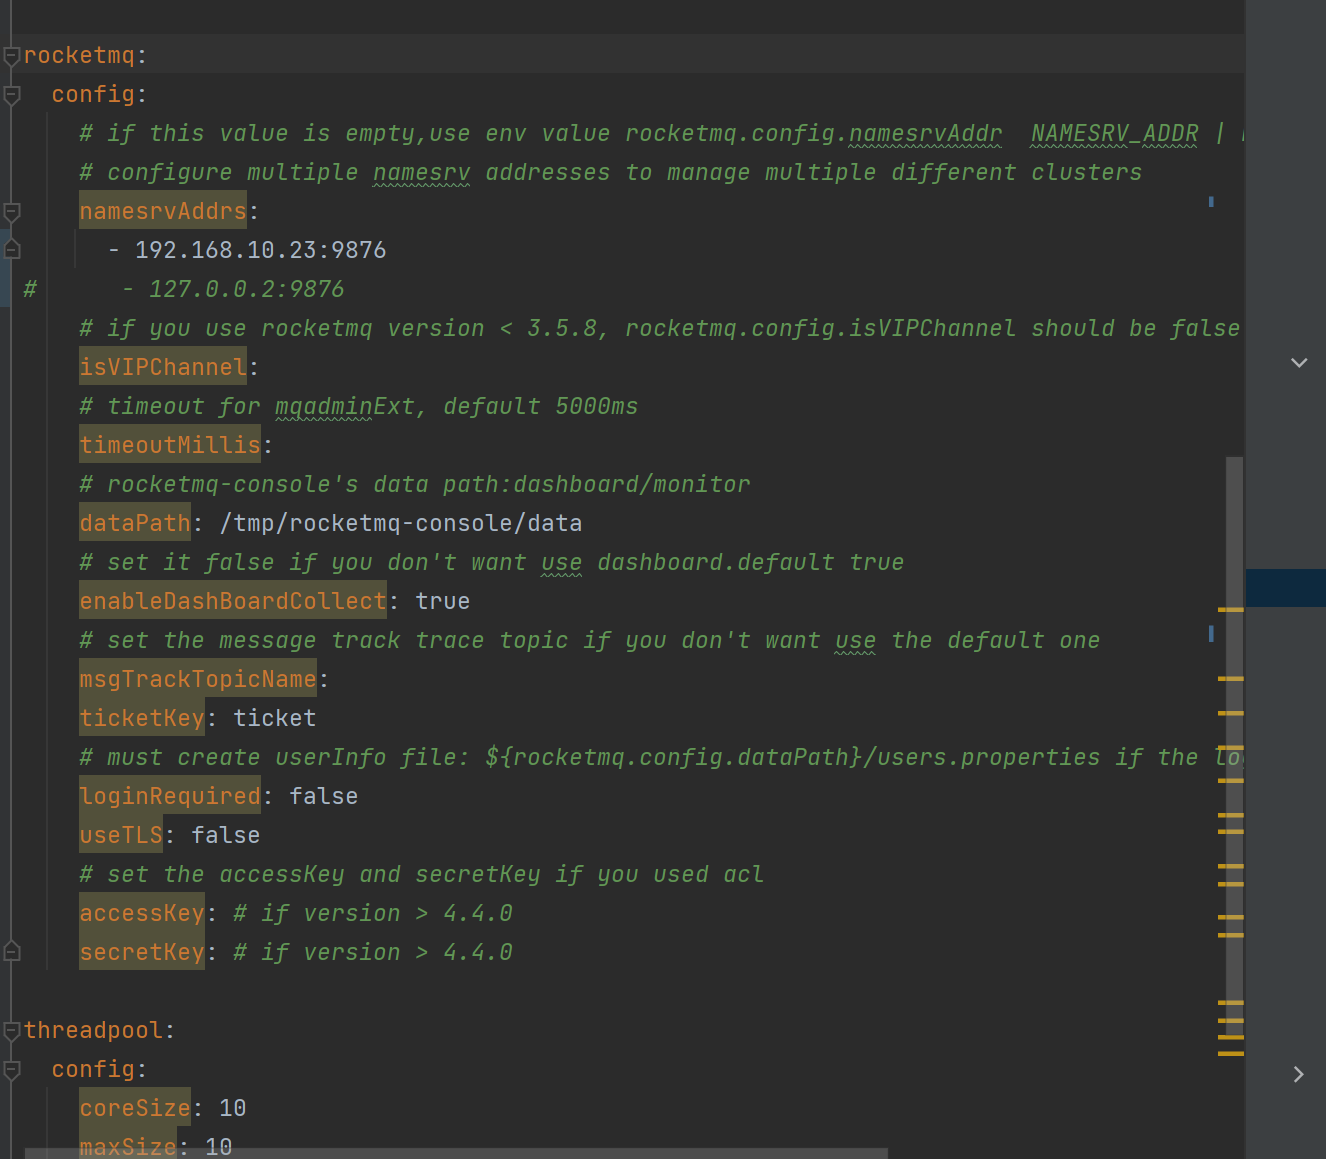This screenshot has width=1326, height=1159.
Task: Place cursor on '192.168.10.23:9876' value
Action: [x=261, y=250]
